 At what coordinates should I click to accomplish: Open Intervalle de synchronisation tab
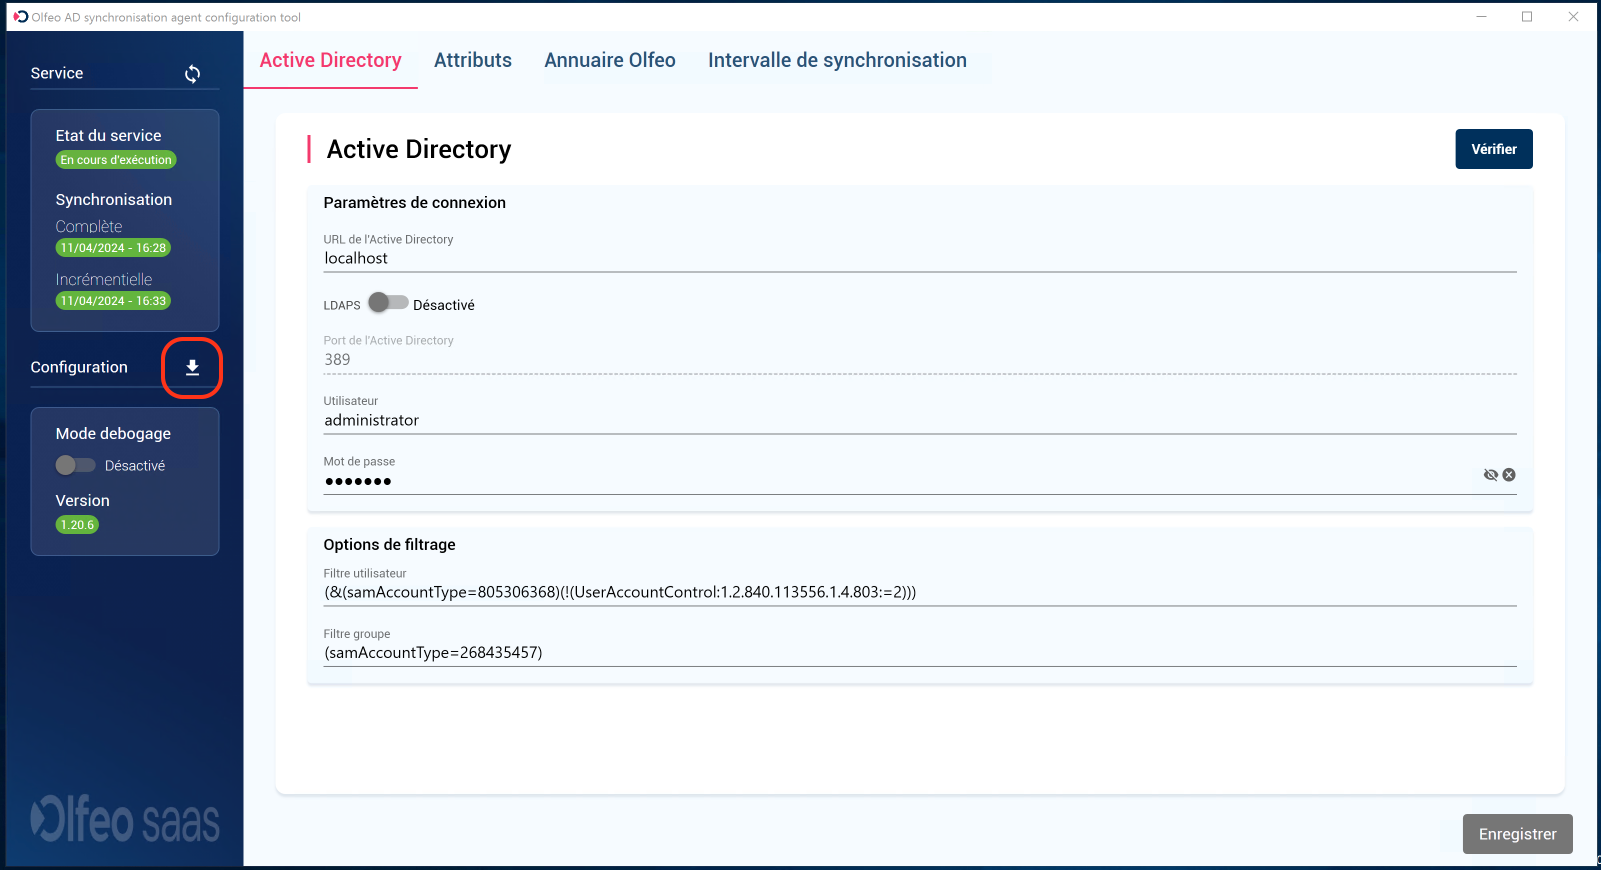[837, 60]
